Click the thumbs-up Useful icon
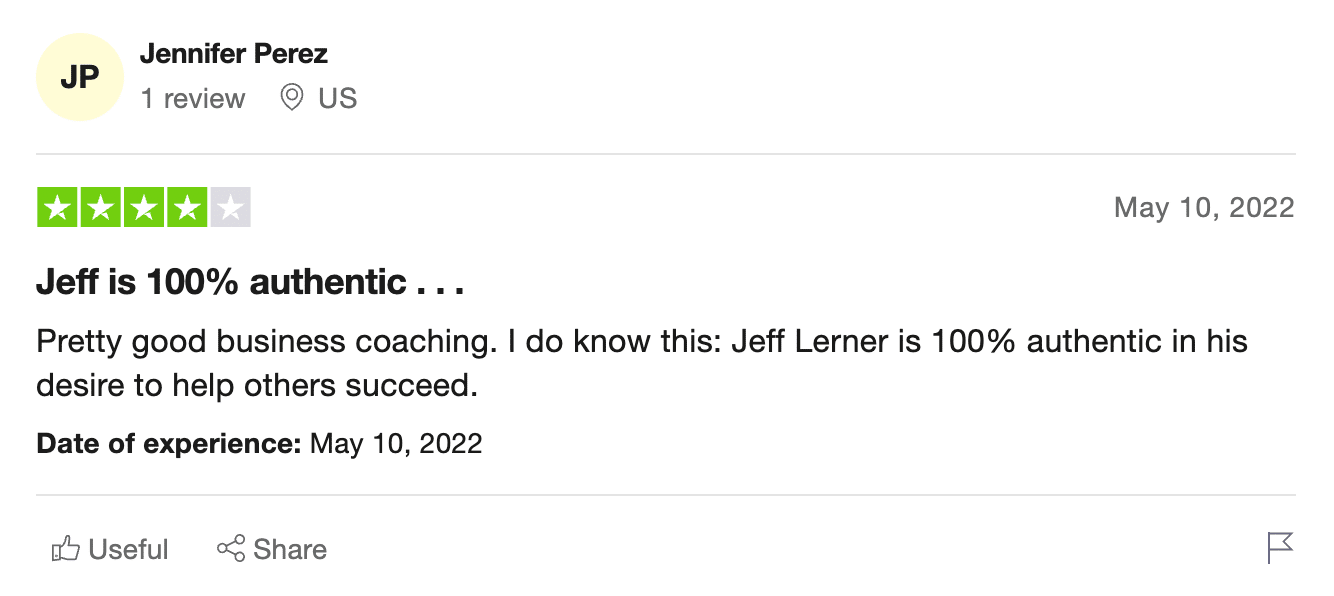 [65, 548]
